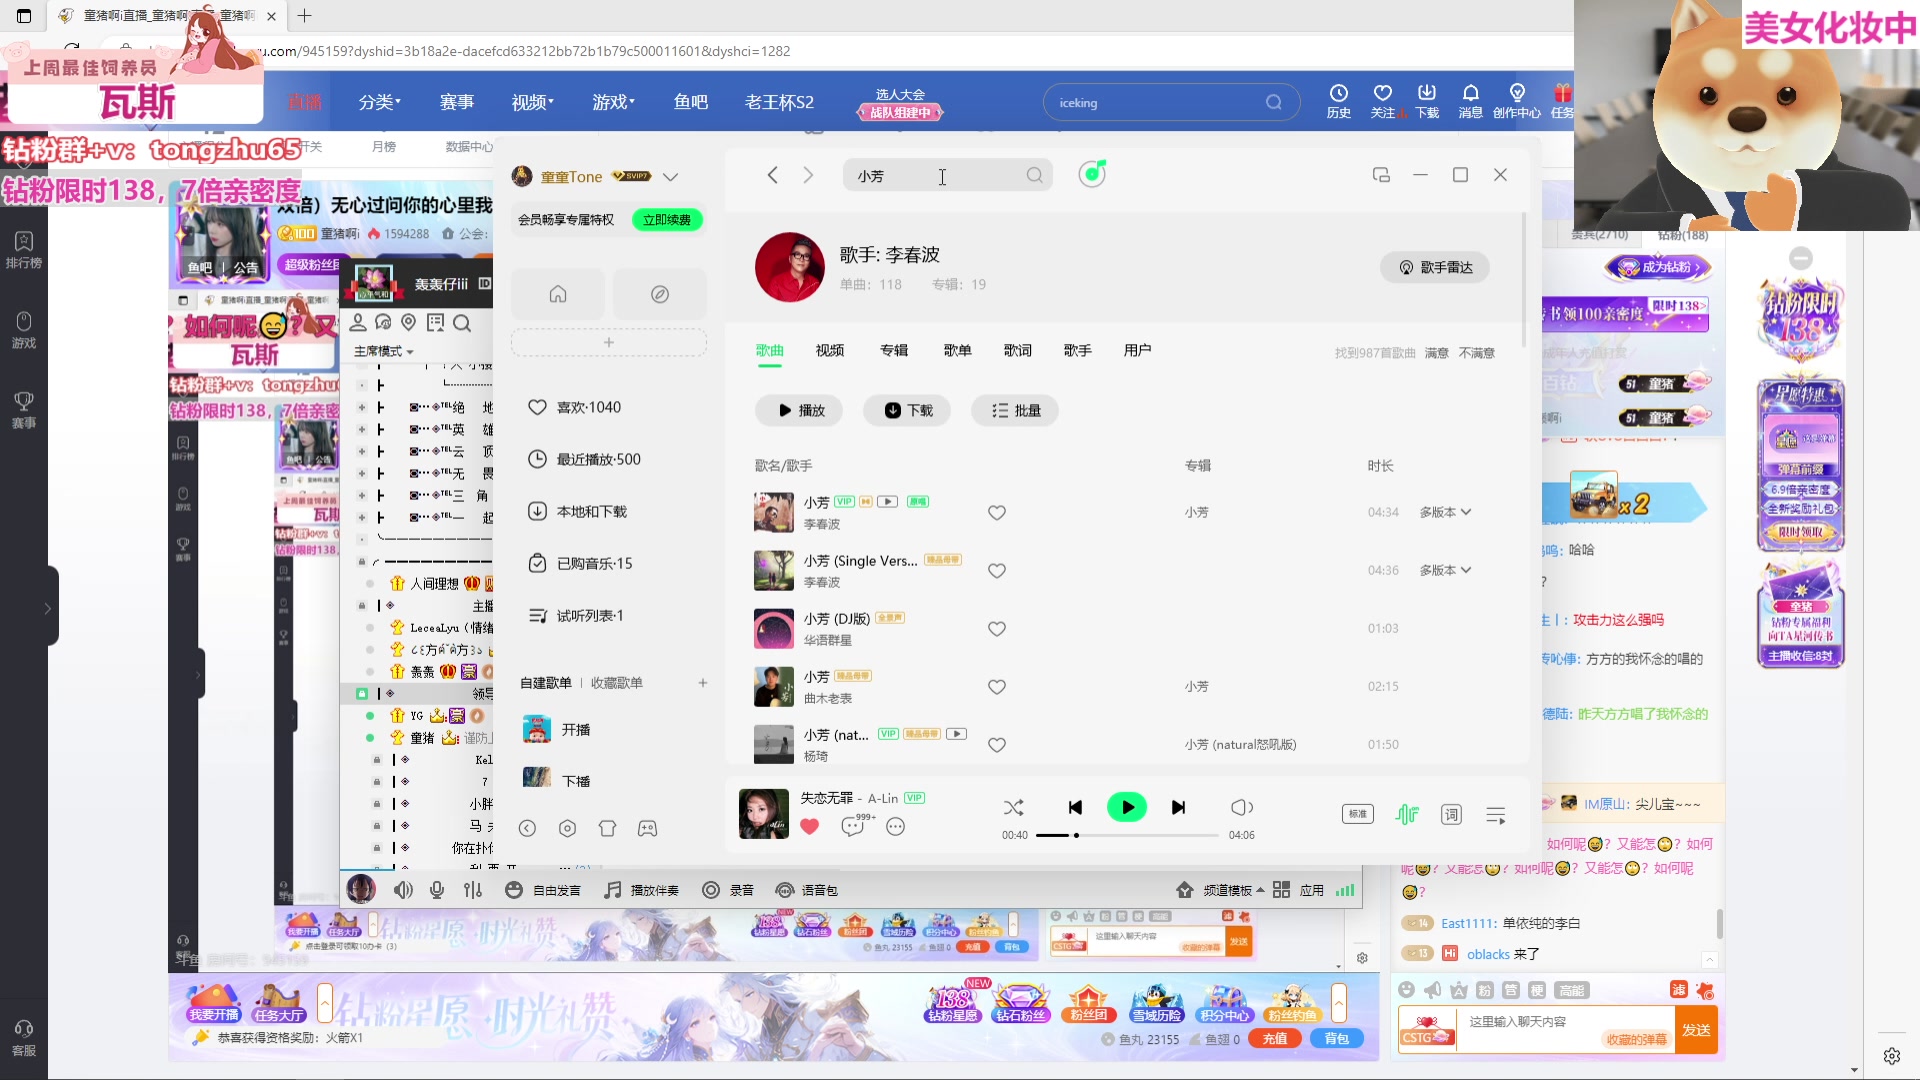Click the music search field containing 小芳
Viewport: 1920px width, 1080px height.
point(947,175)
